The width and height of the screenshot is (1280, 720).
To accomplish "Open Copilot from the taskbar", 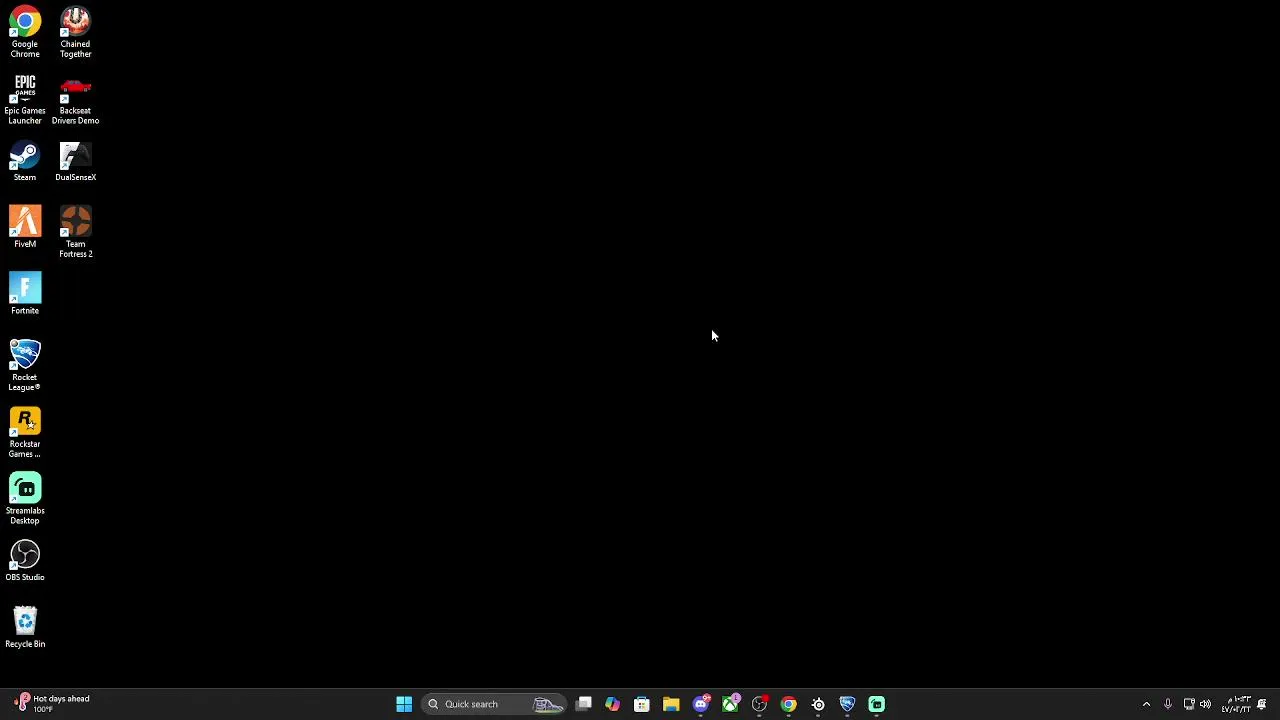I will [x=612, y=704].
